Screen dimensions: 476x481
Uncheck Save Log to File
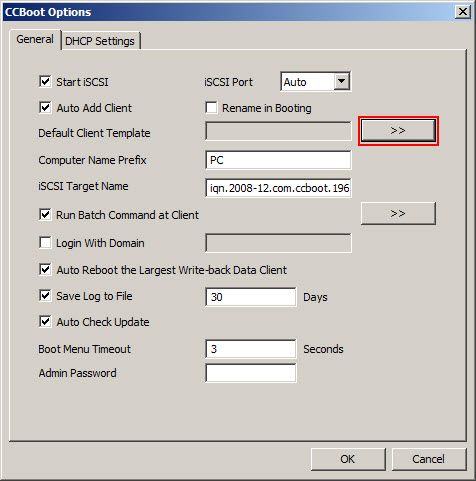click(x=45, y=296)
